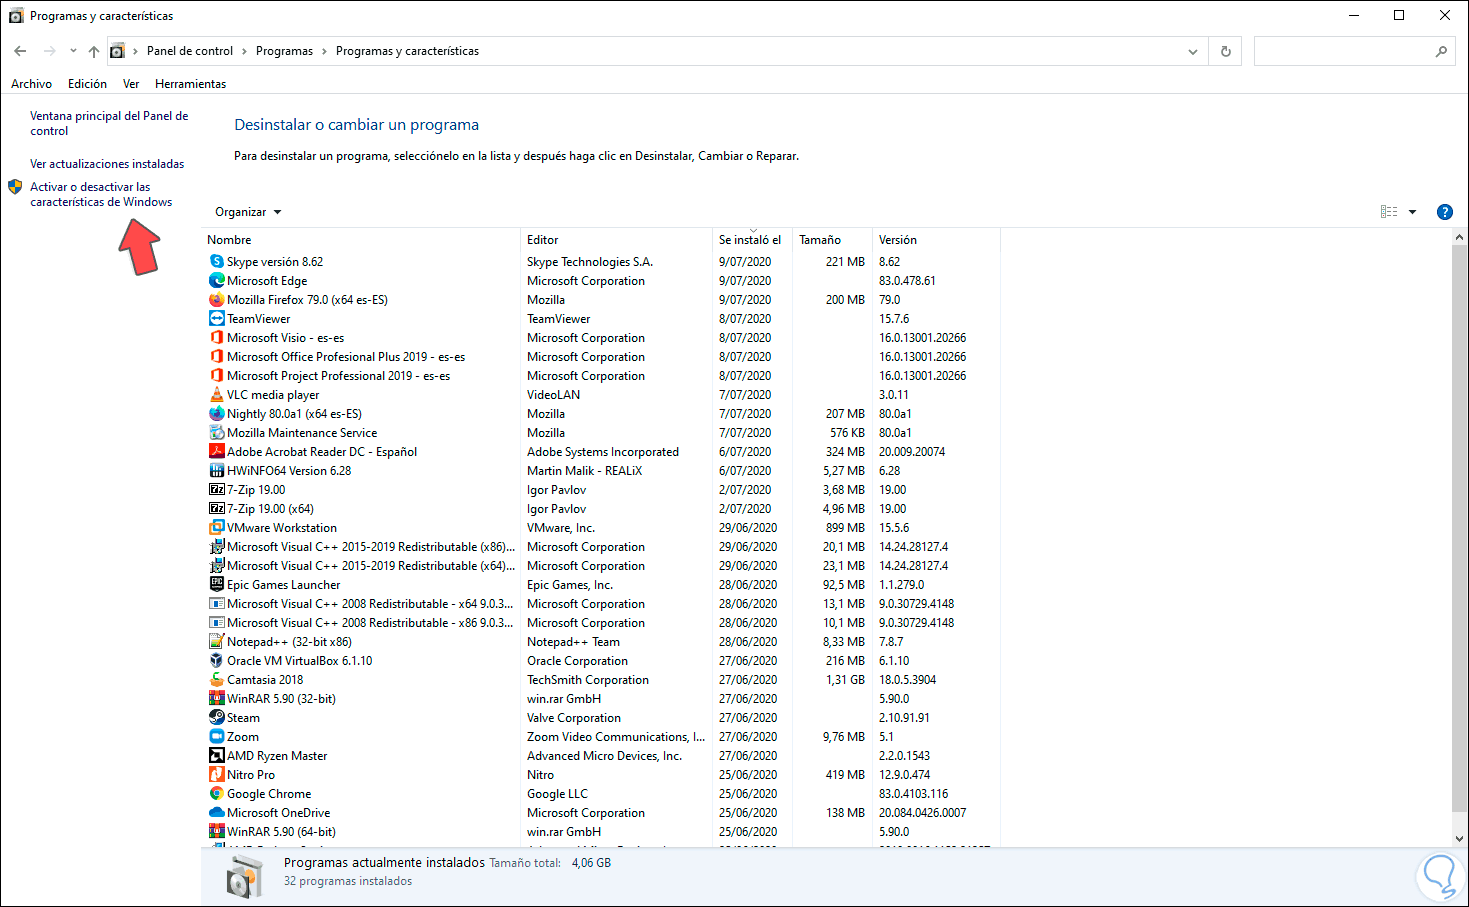Screen dimensions: 1469x907
Task: Select the Oracle VM VirtualBox icon
Action: point(217,661)
